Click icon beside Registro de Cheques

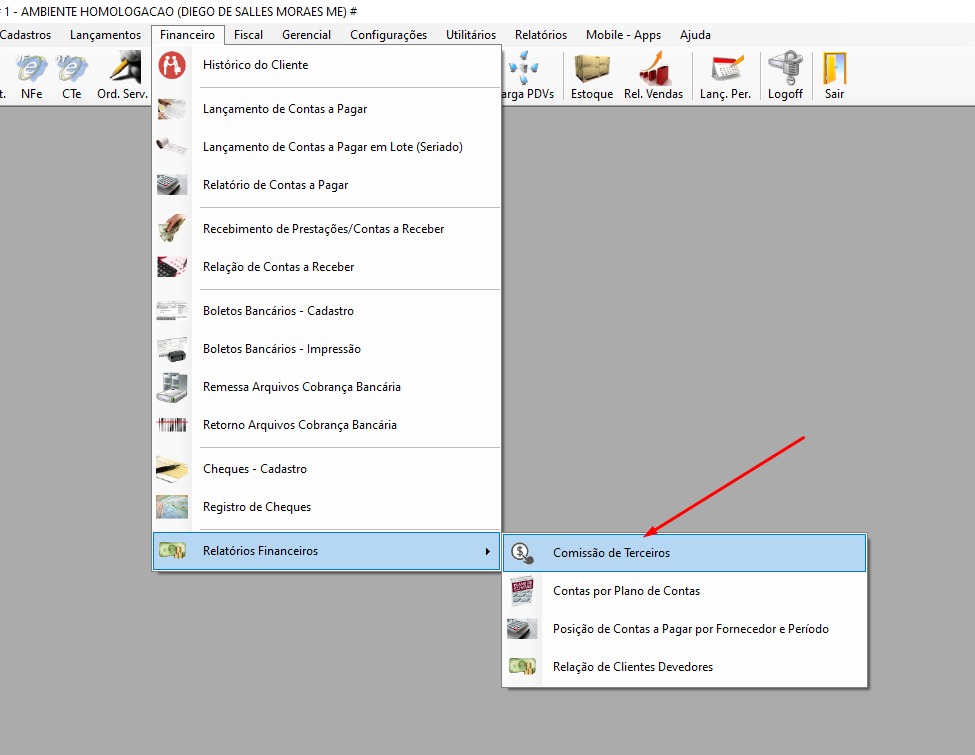(x=172, y=507)
